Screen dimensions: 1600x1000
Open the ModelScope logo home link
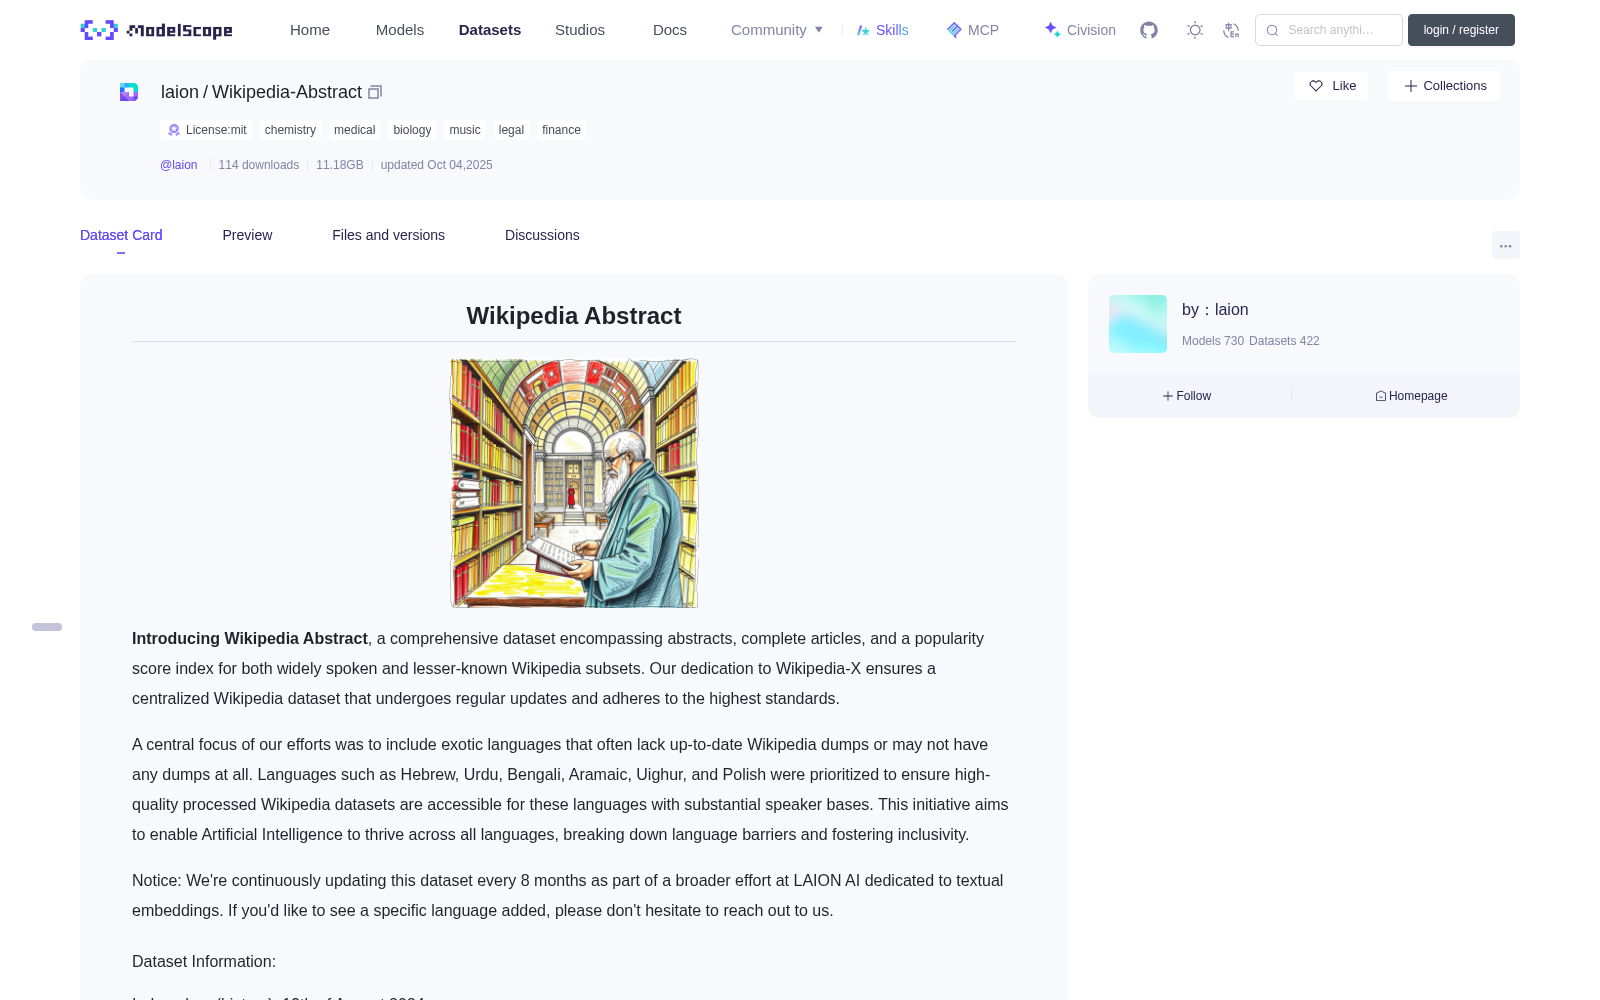[x=156, y=30]
